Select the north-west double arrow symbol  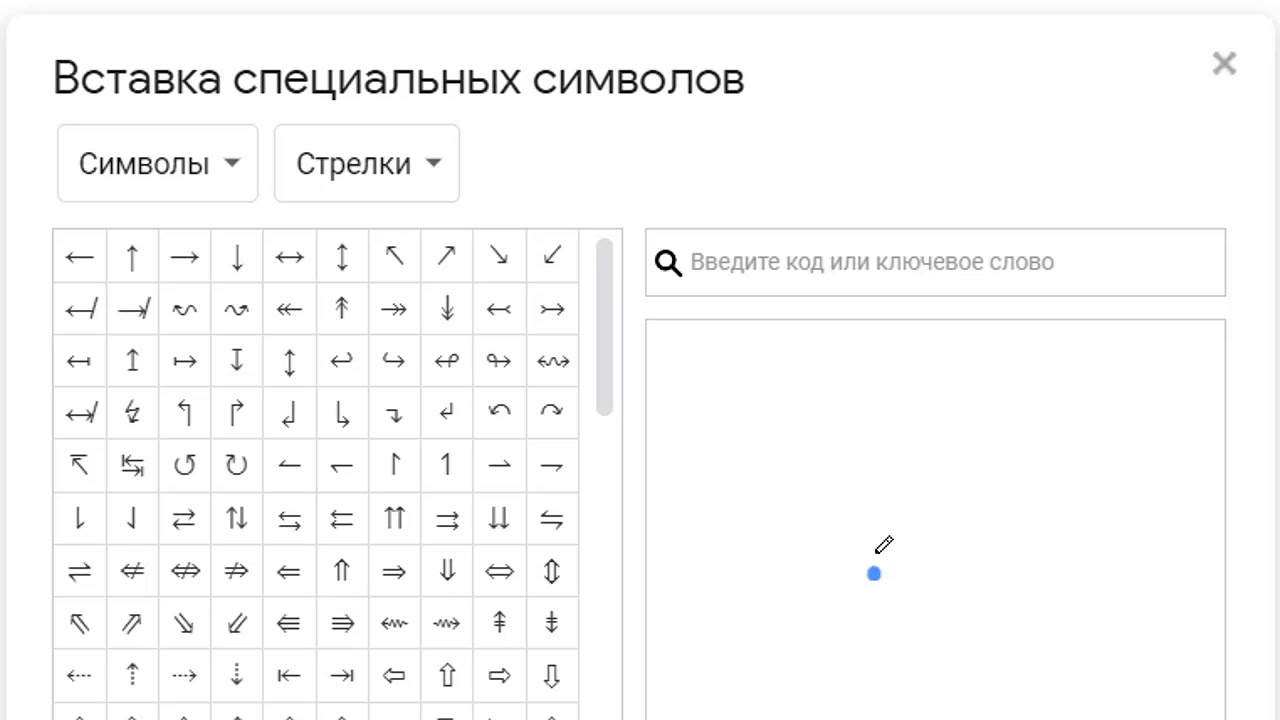tap(79, 622)
